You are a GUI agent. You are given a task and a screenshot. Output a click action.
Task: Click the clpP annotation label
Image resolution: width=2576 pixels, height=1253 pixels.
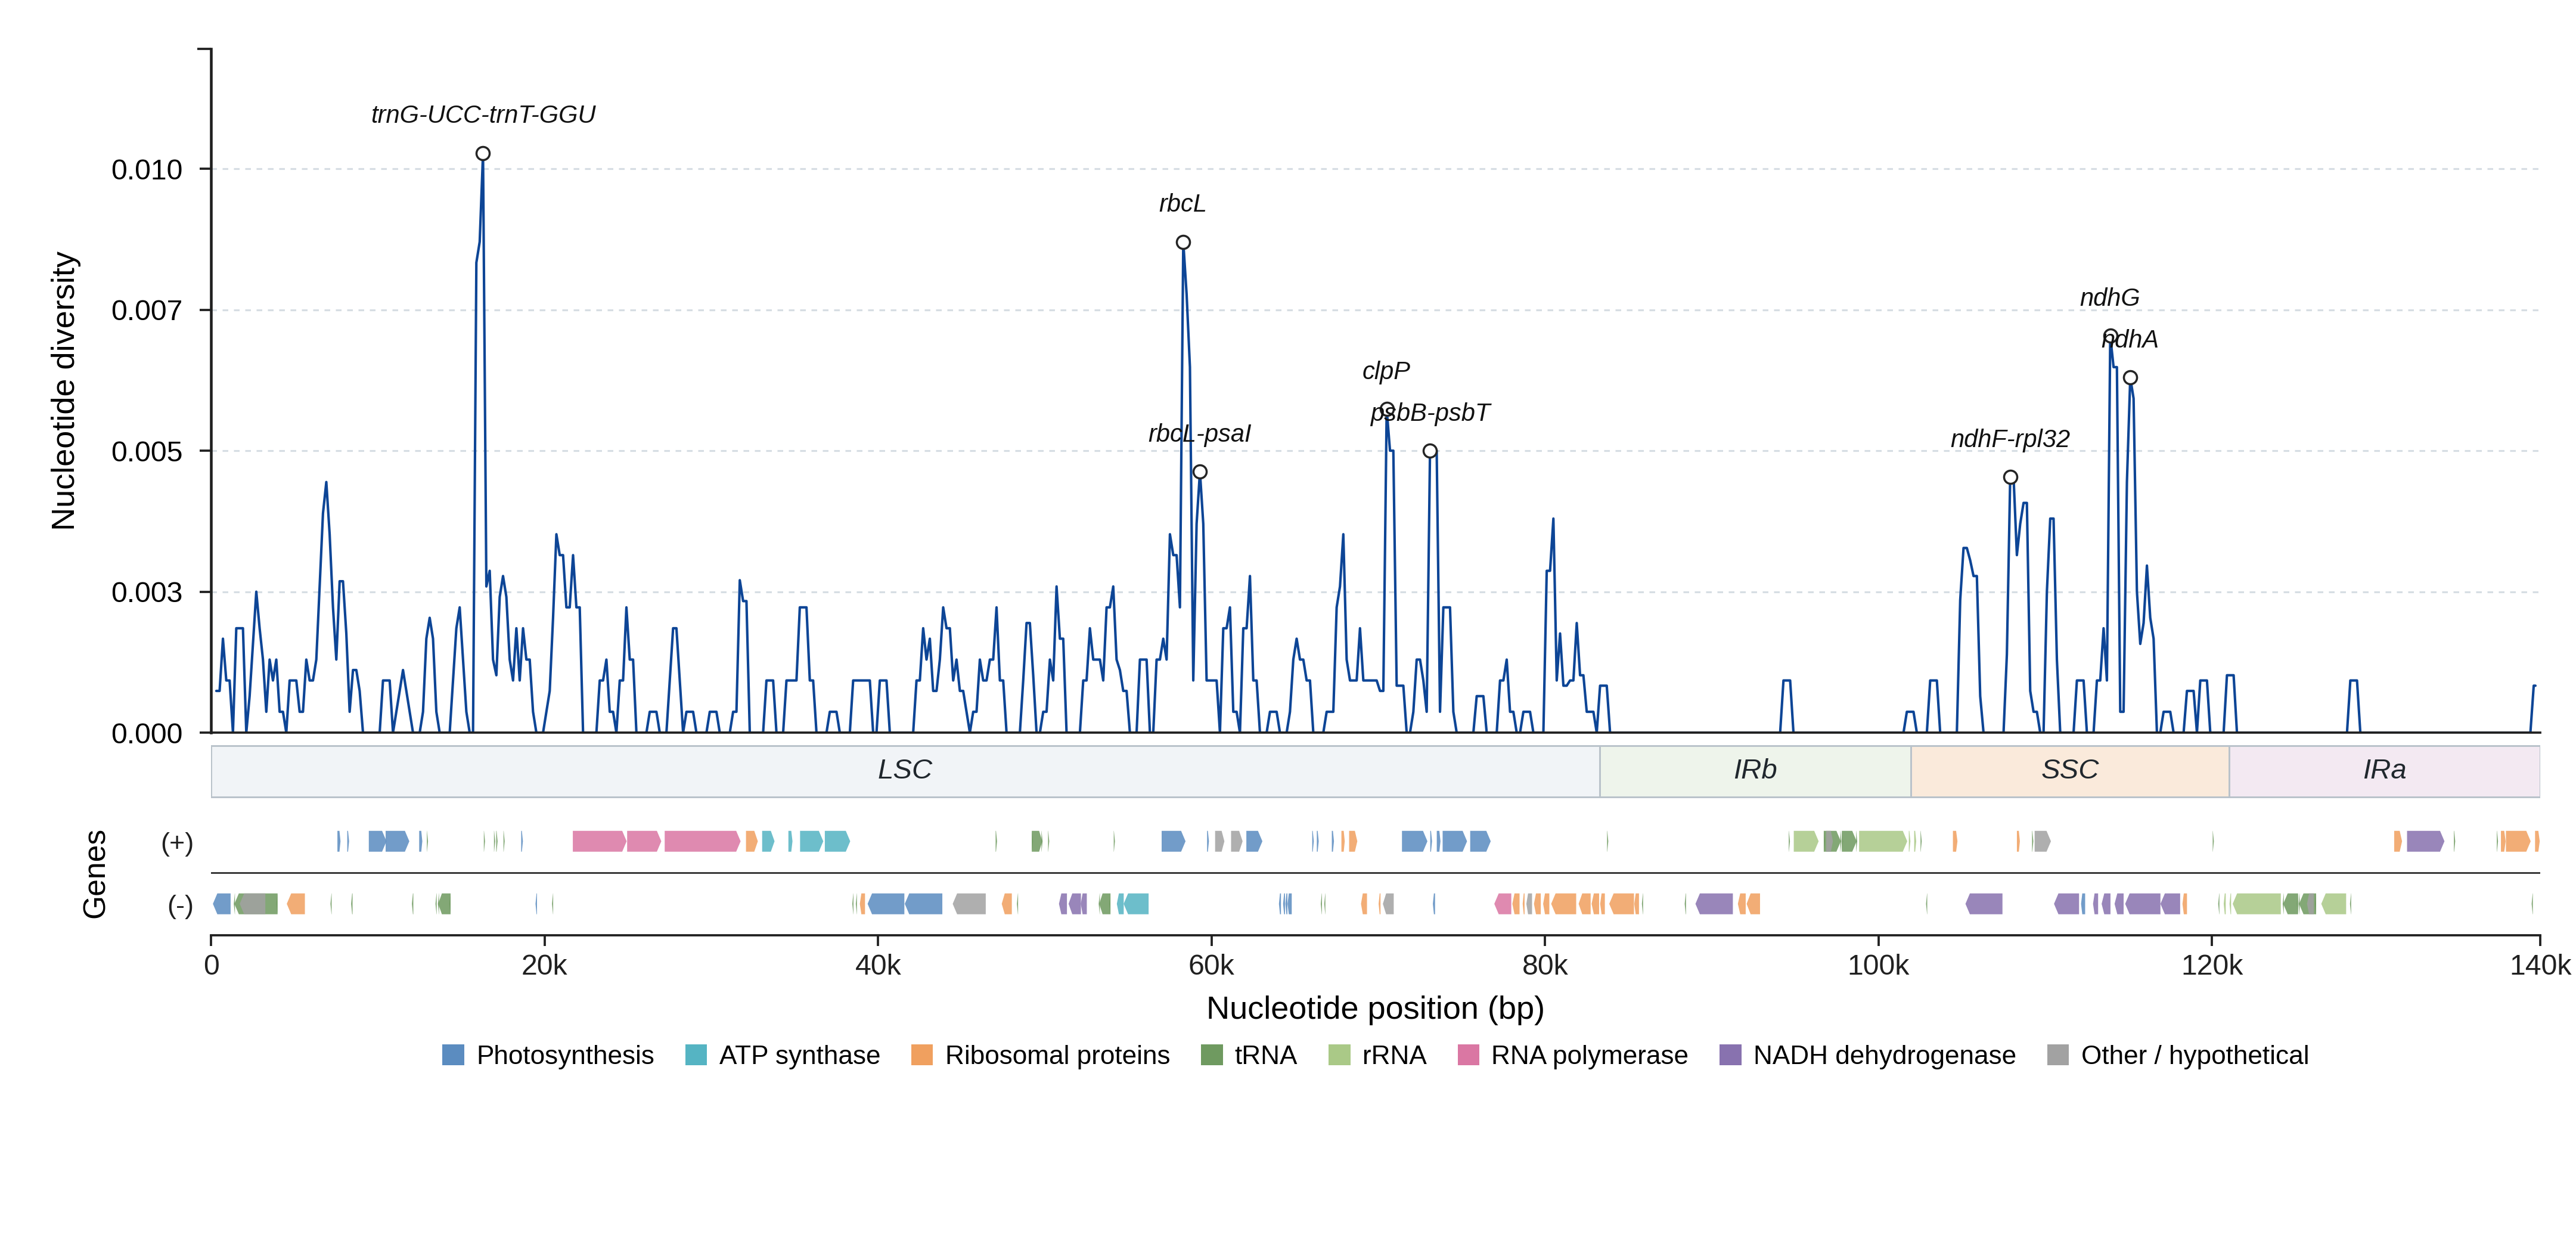coord(1386,371)
